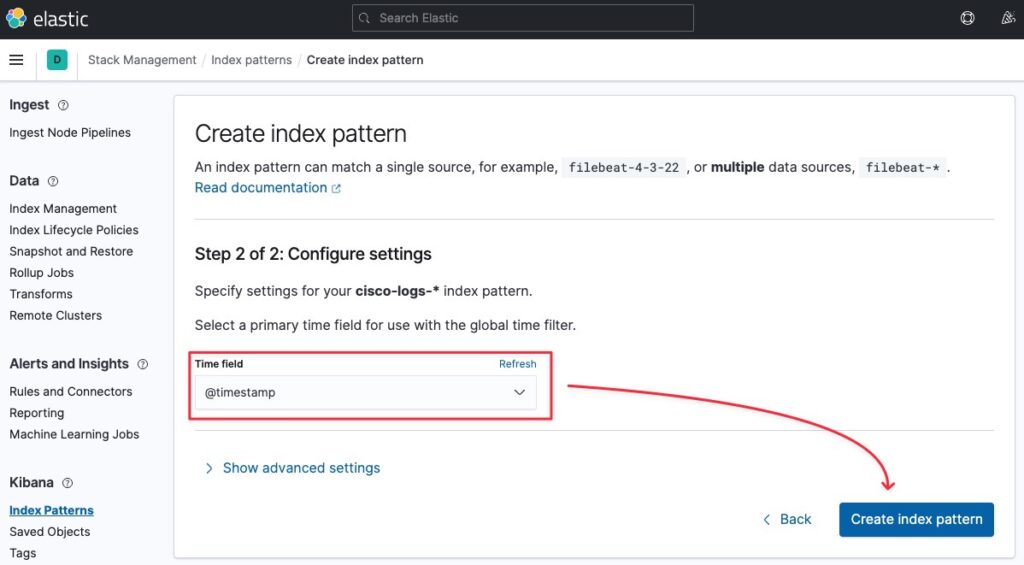Open Saved Objects
Viewport: 1024px width, 565px height.
point(50,532)
